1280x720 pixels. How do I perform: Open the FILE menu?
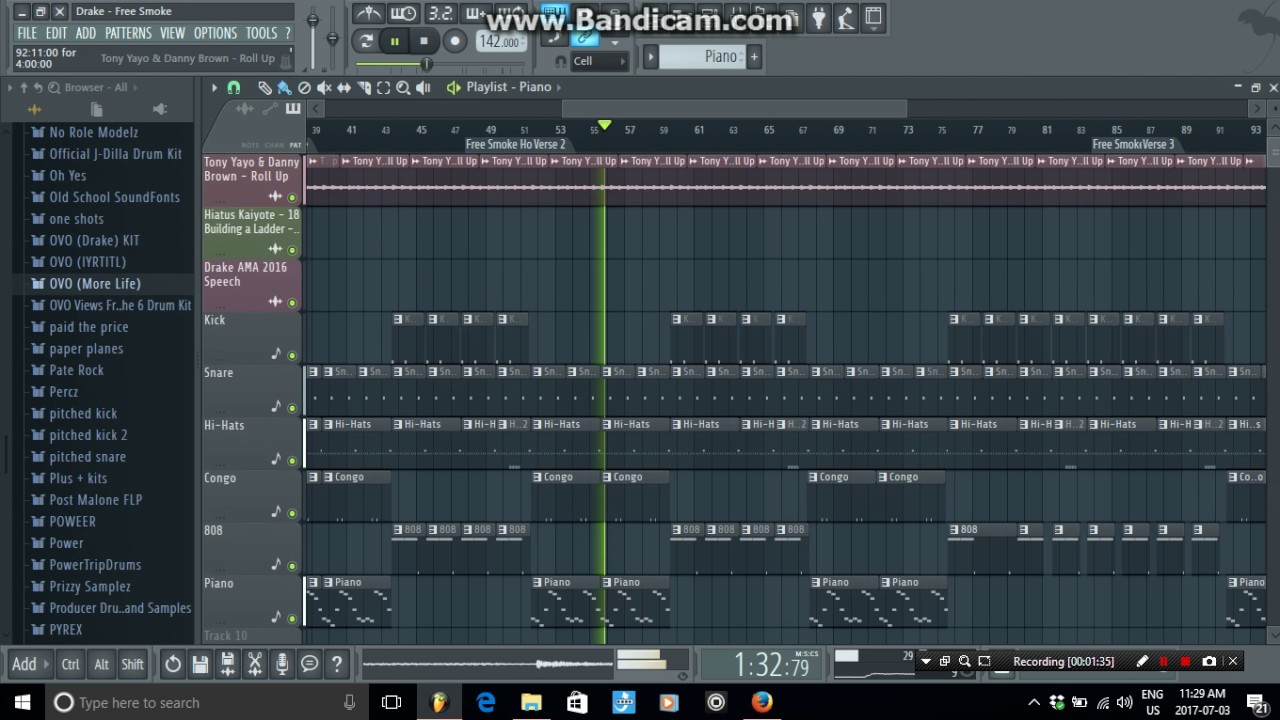(27, 33)
